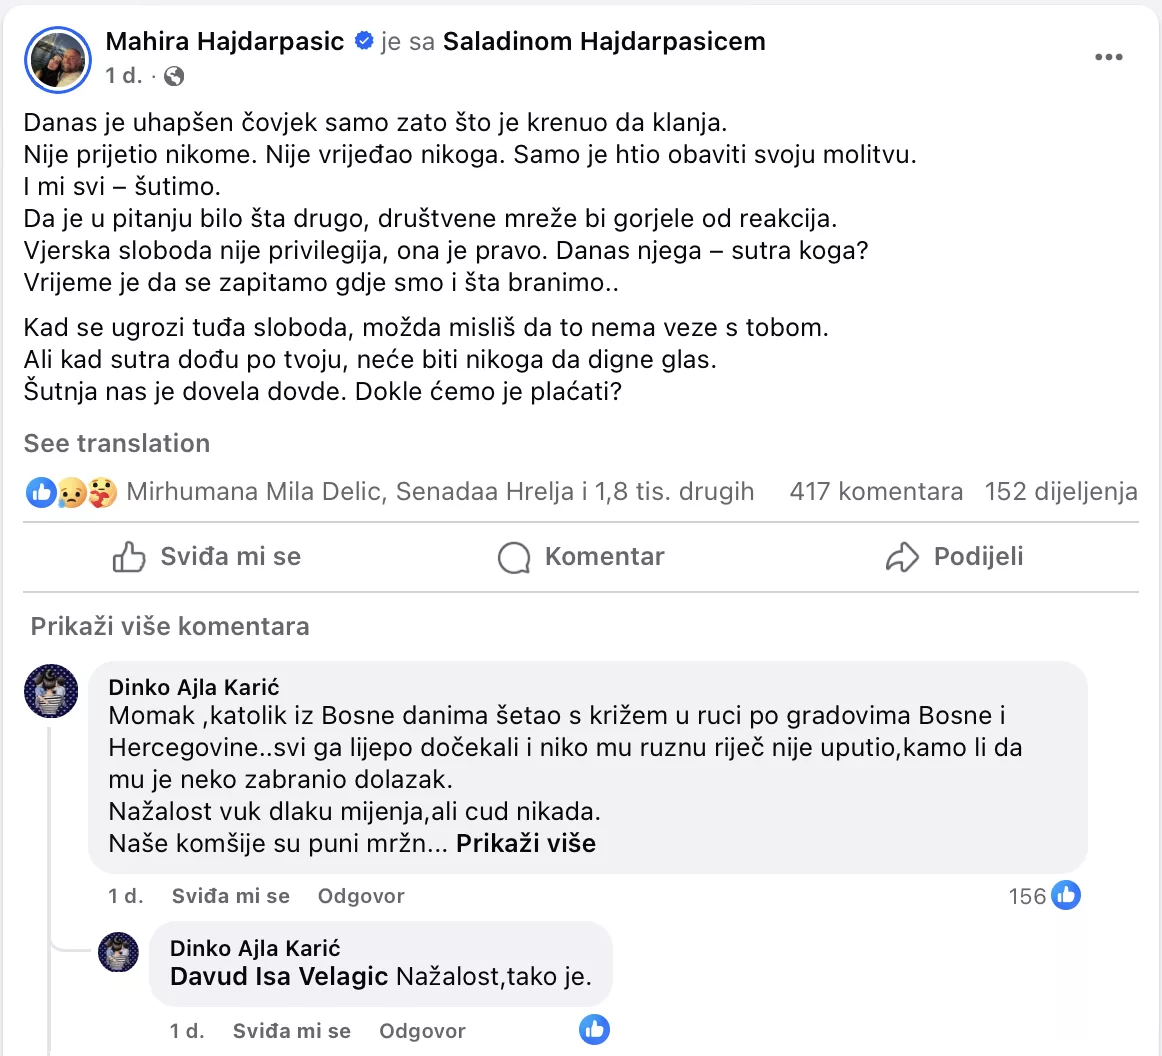Click the small avatar on the reply comment
Viewport: 1162px width, 1056px height.
point(118,952)
